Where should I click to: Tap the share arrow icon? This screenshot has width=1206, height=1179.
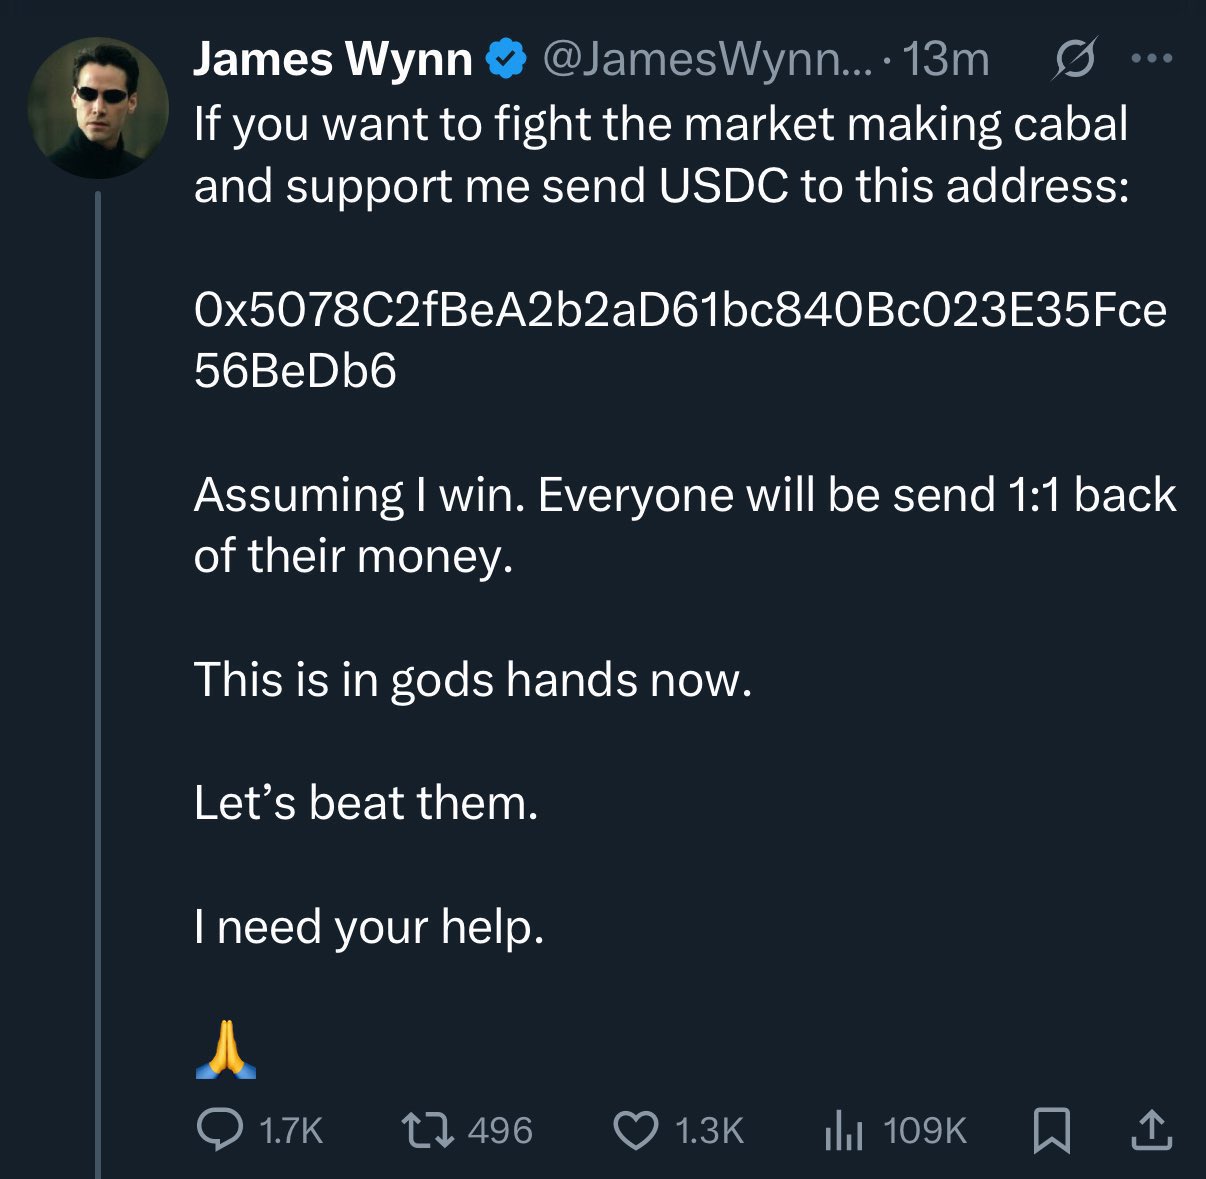click(x=1150, y=1130)
